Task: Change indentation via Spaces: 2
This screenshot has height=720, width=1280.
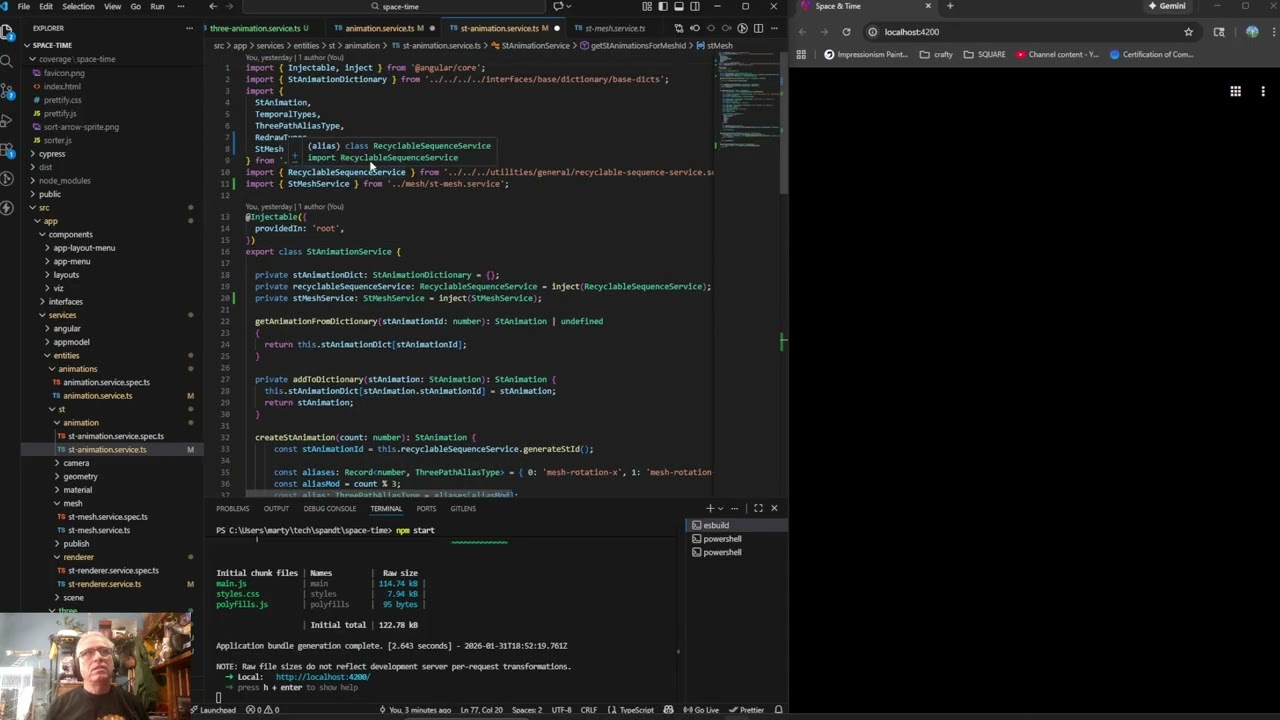Action: coord(527,710)
